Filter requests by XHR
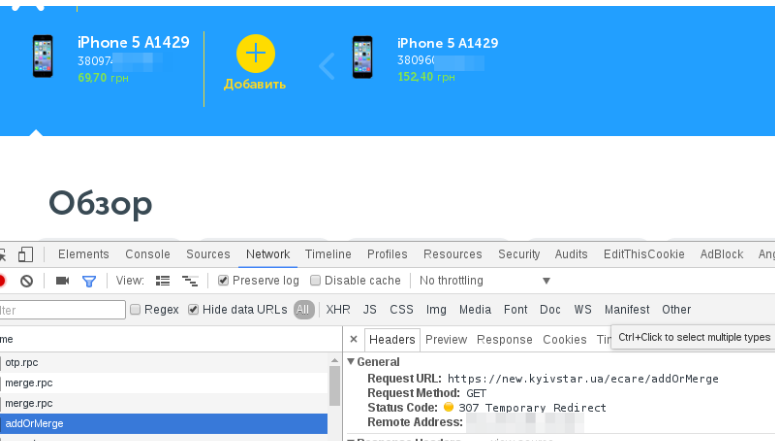Image resolution: width=775 pixels, height=441 pixels. click(338, 309)
